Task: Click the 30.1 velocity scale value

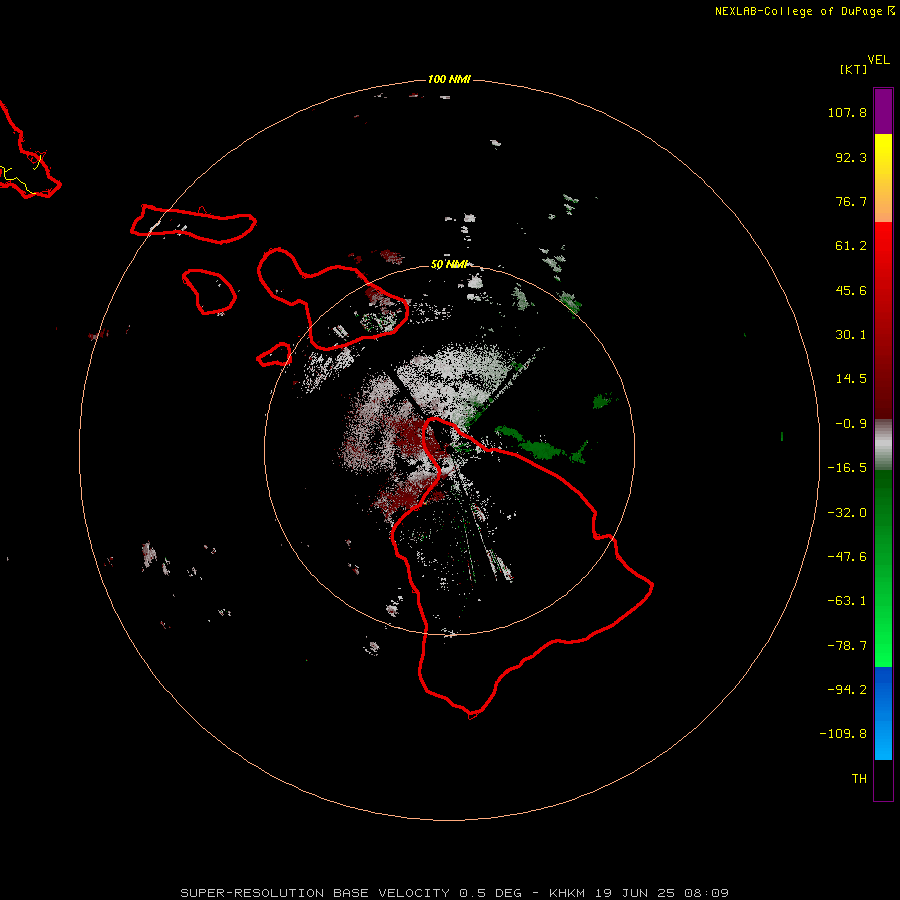Action: point(851,335)
